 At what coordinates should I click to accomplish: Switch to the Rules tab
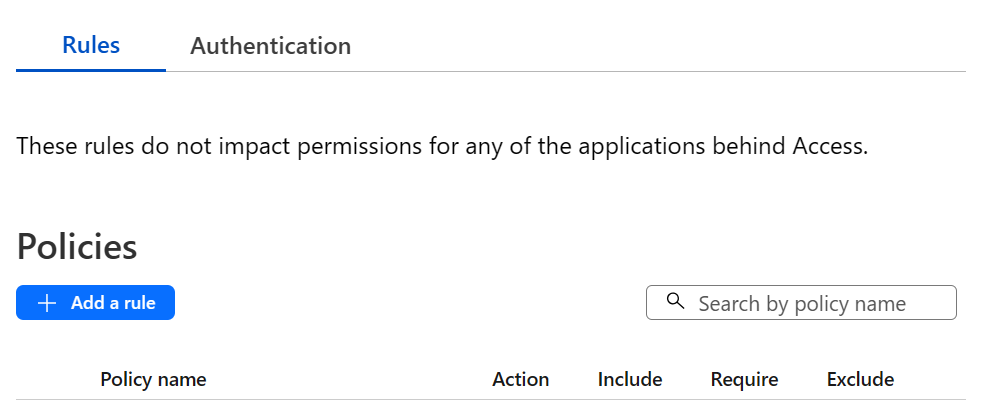click(x=91, y=46)
